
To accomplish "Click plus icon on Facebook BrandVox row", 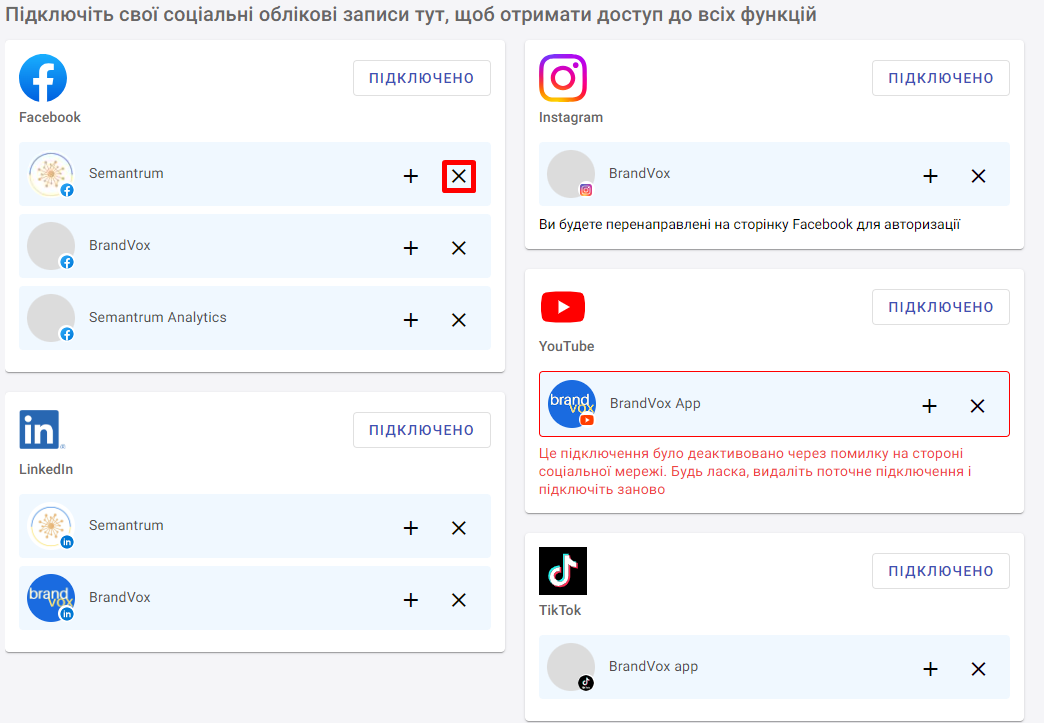I will pyautogui.click(x=411, y=248).
